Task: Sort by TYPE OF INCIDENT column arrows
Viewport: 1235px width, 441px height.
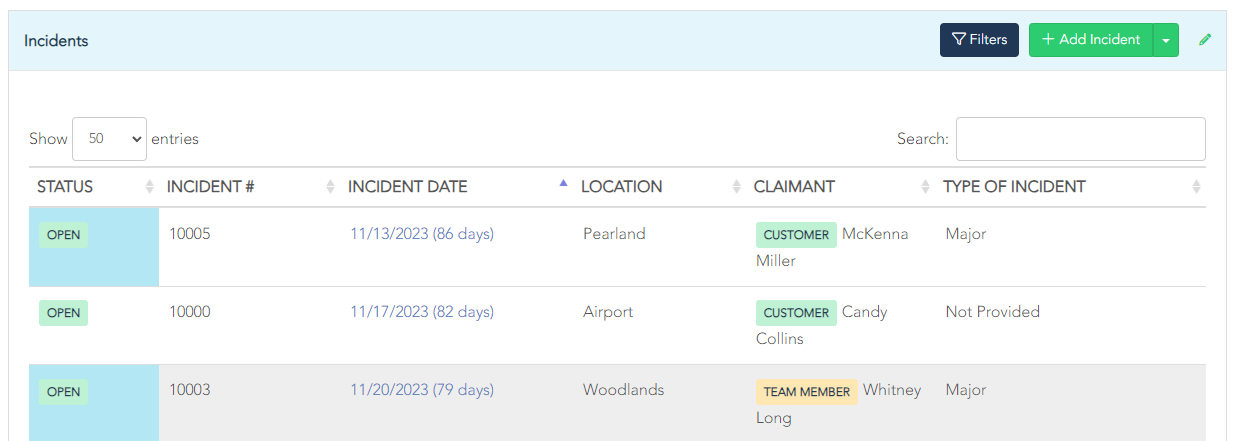Action: coord(1197,187)
